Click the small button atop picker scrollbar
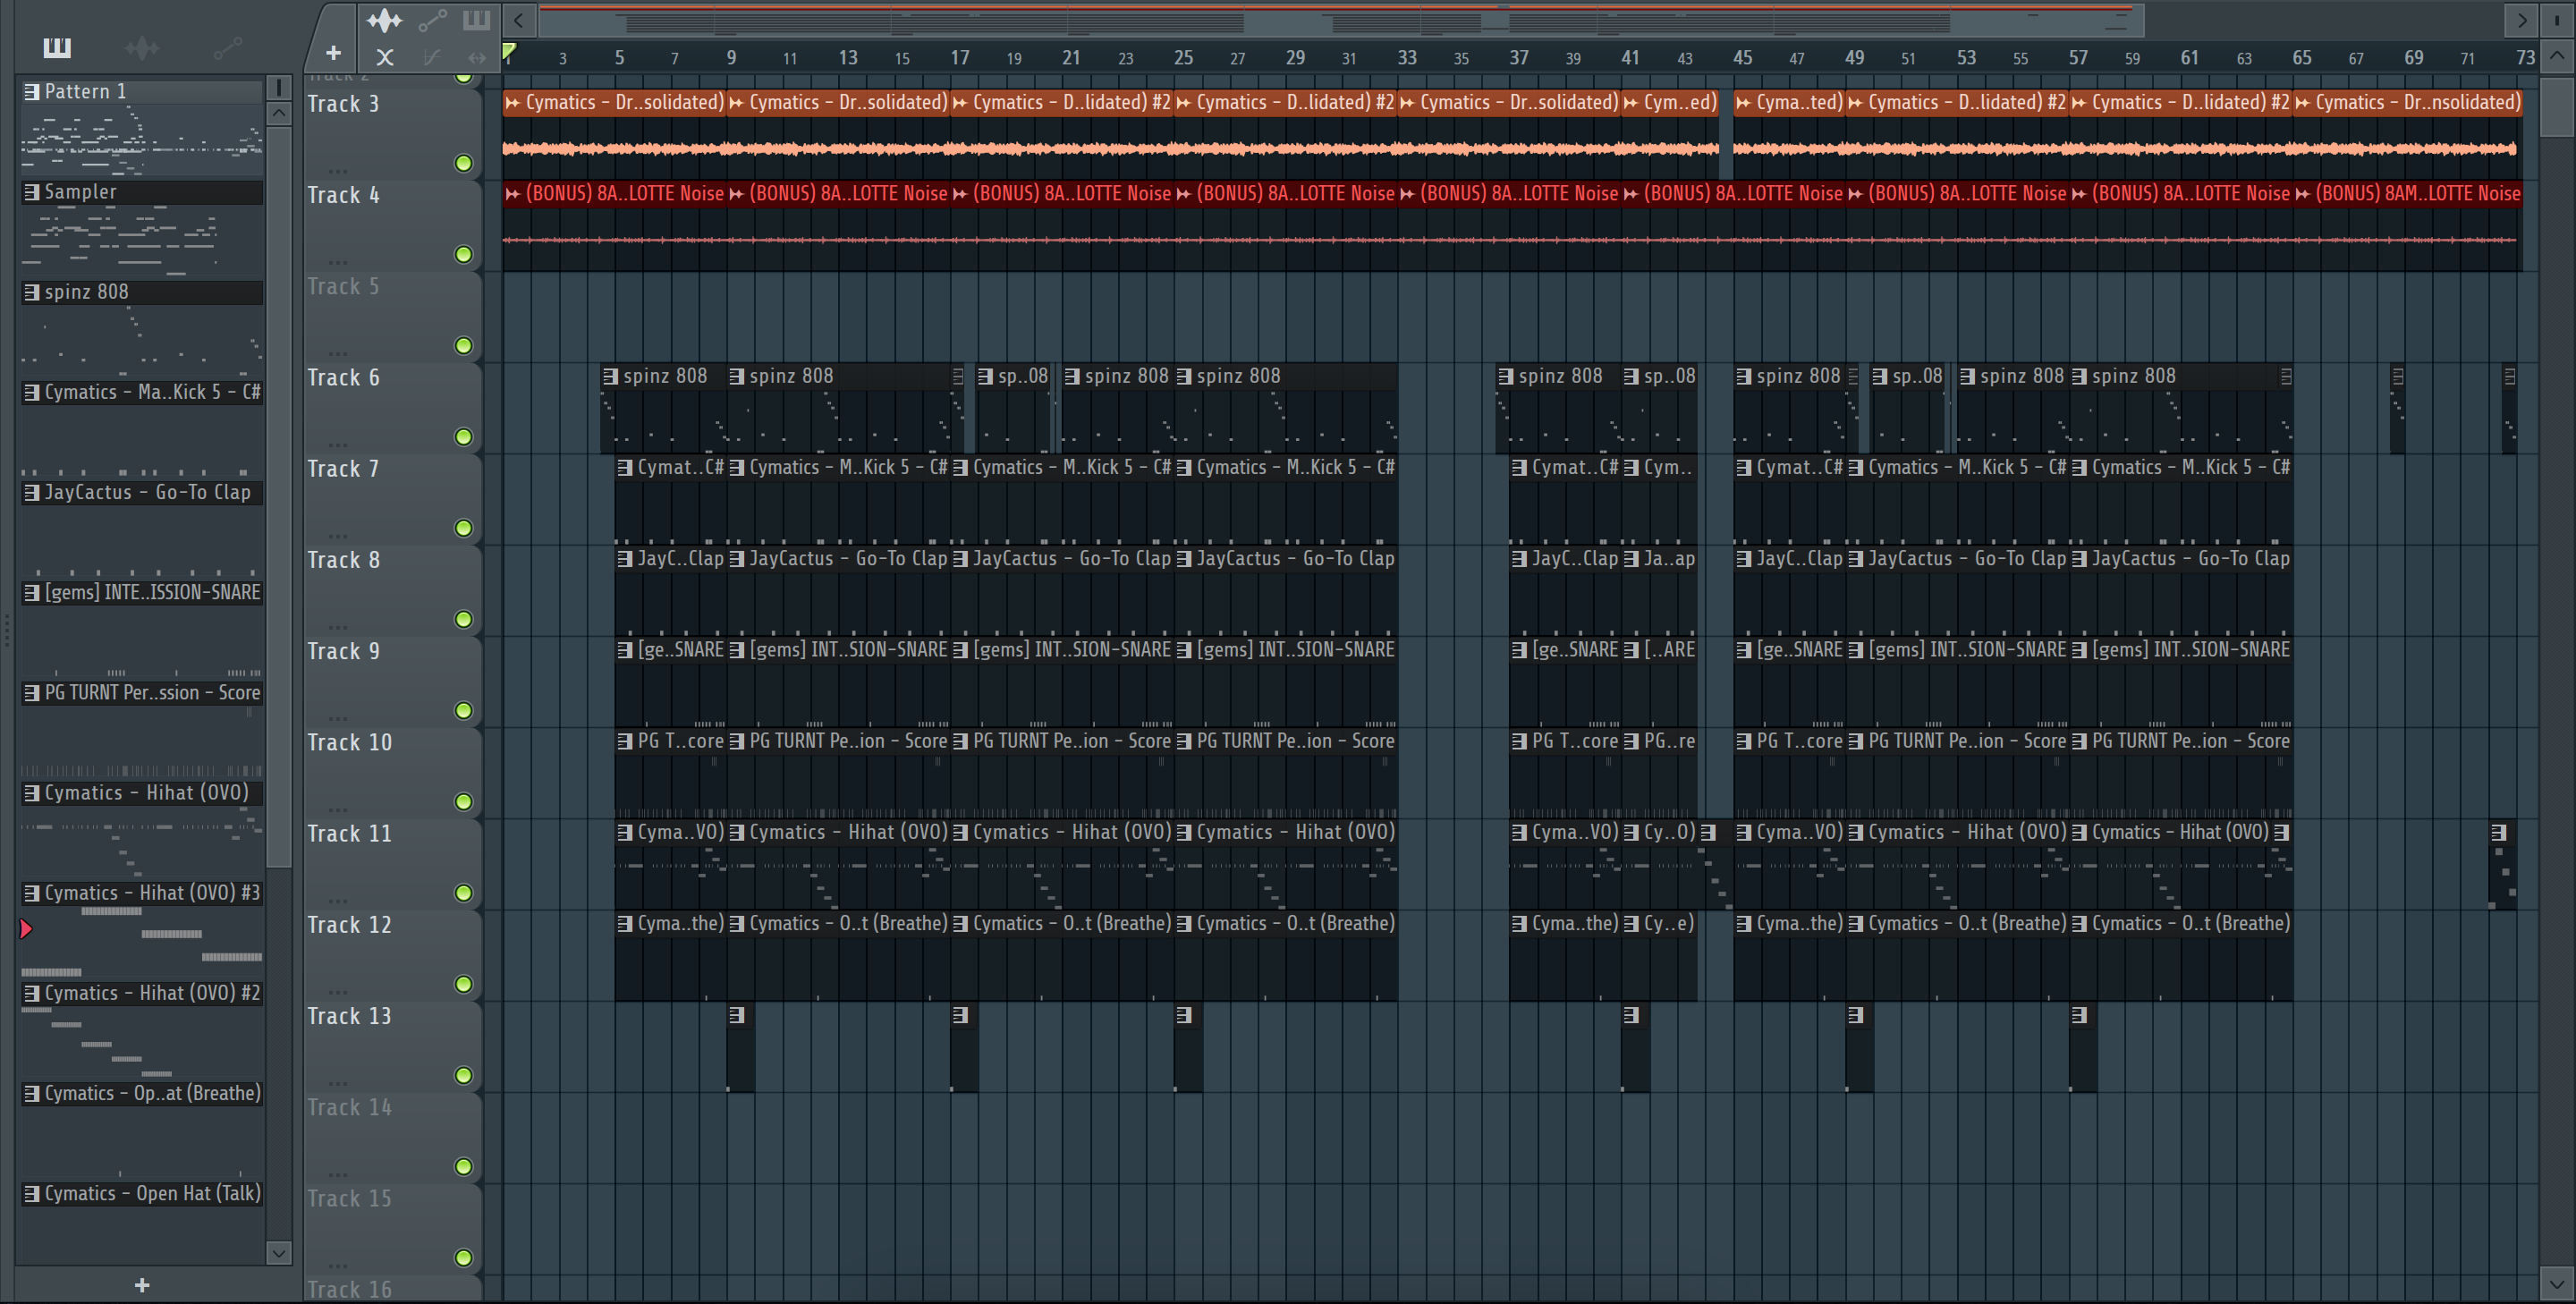 tap(279, 87)
